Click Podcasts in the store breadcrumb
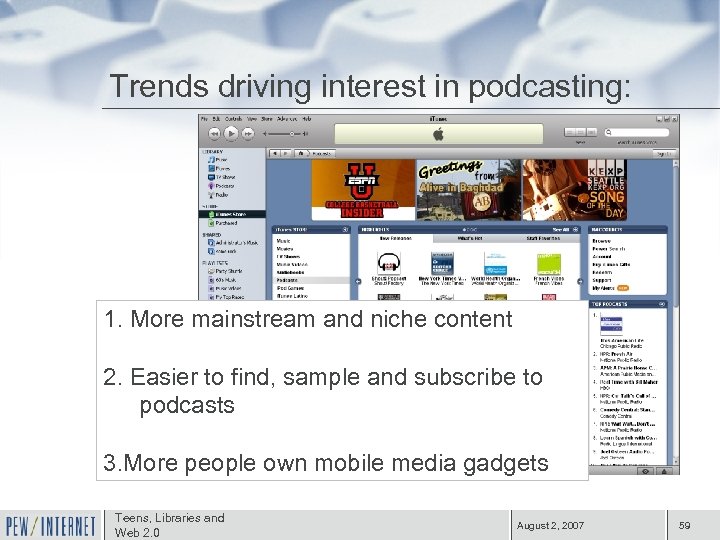 click(321, 153)
